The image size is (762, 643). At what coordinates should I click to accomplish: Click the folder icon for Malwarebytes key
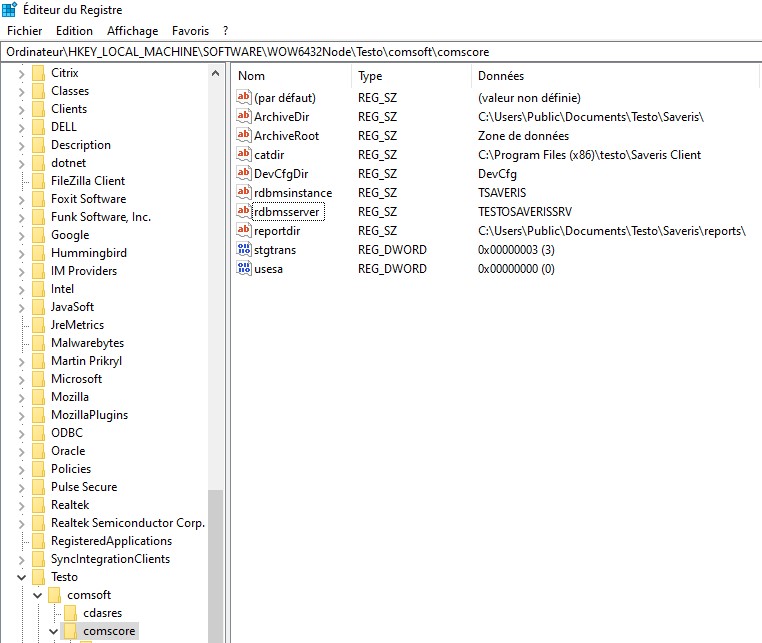click(39, 343)
